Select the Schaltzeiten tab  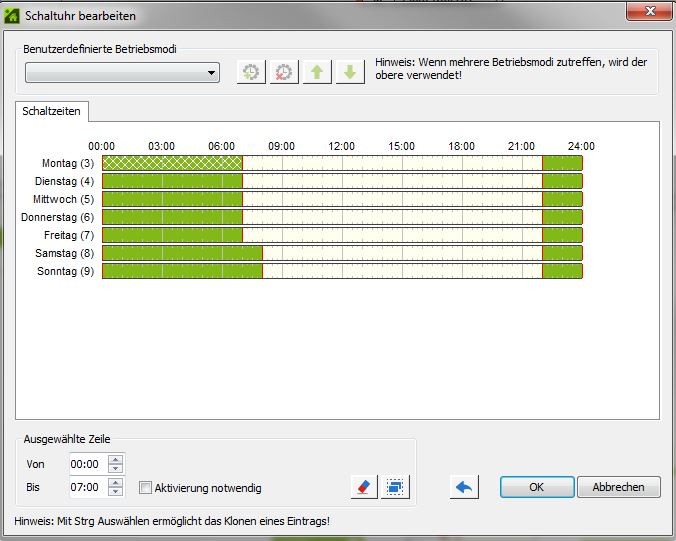[52, 111]
